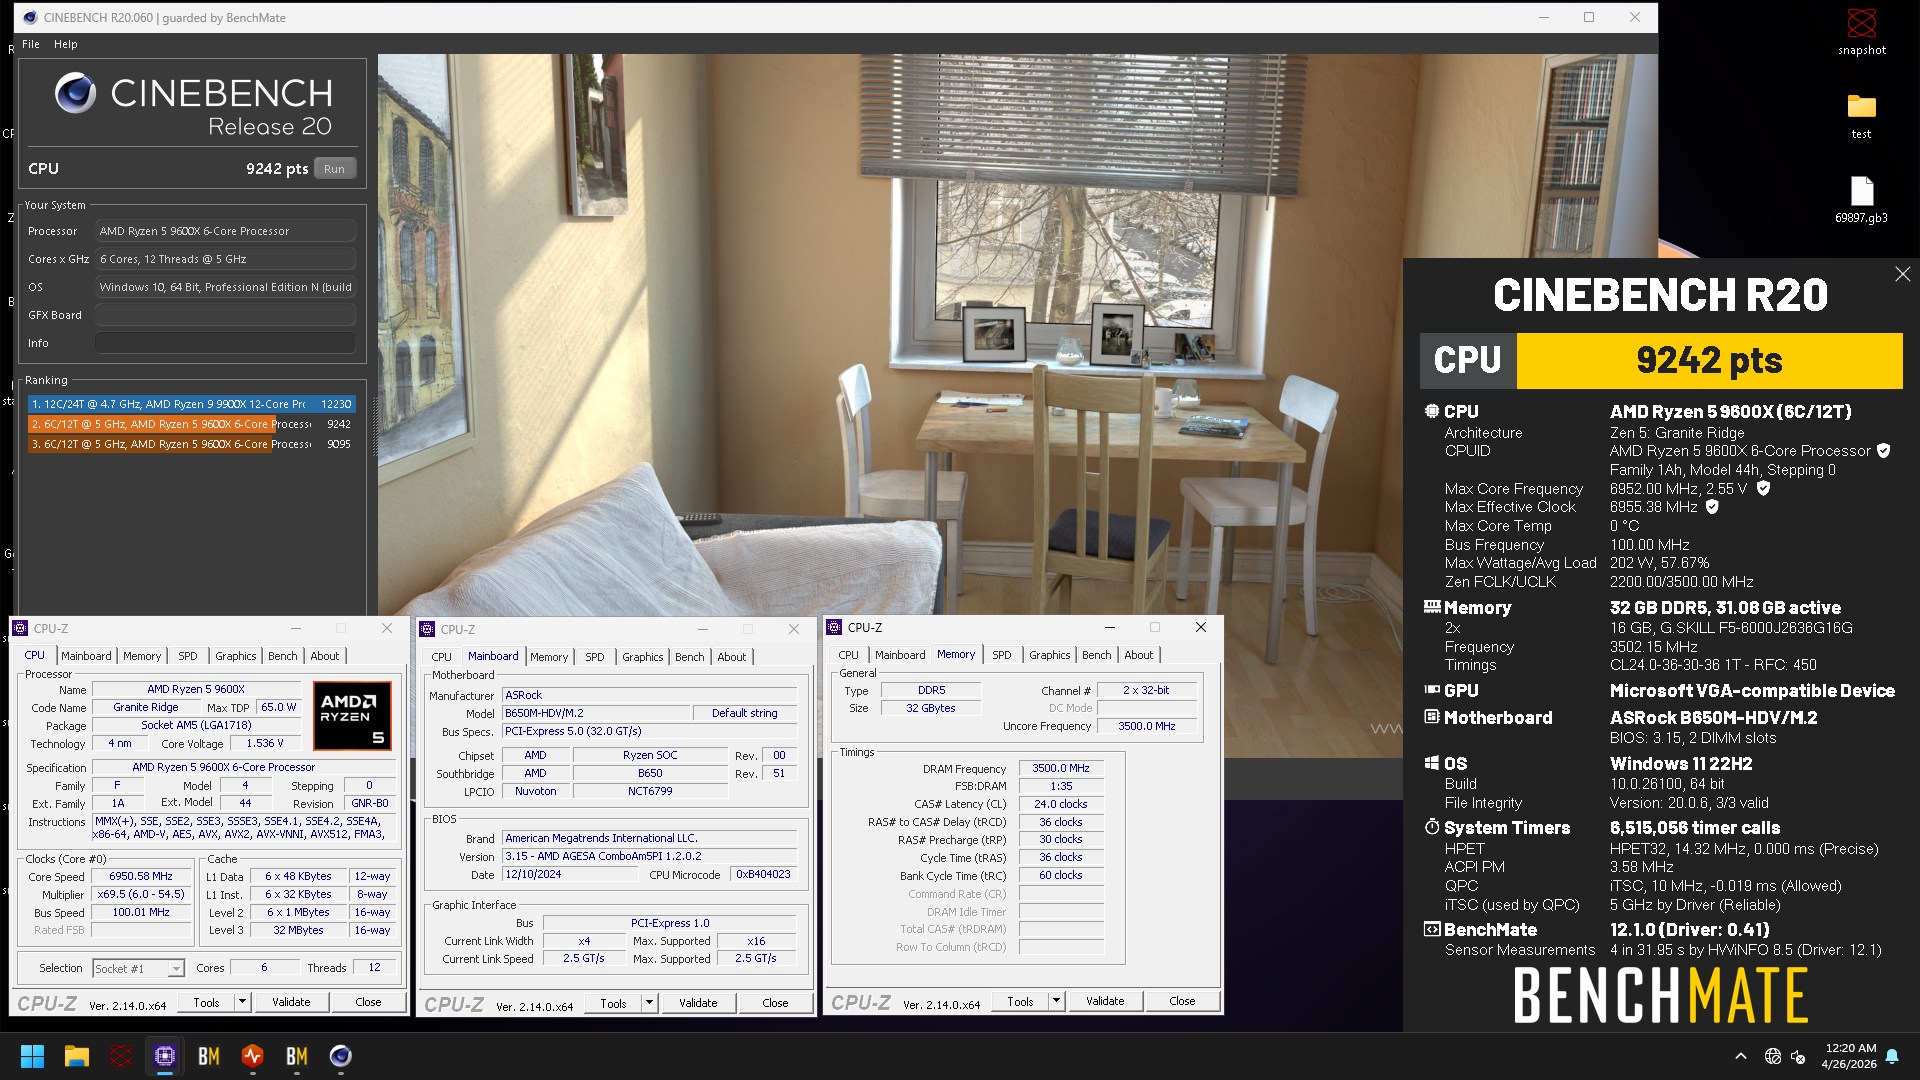1920x1080 pixels.
Task: Open the red HWiNFO taskbar icon
Action: 253,1056
